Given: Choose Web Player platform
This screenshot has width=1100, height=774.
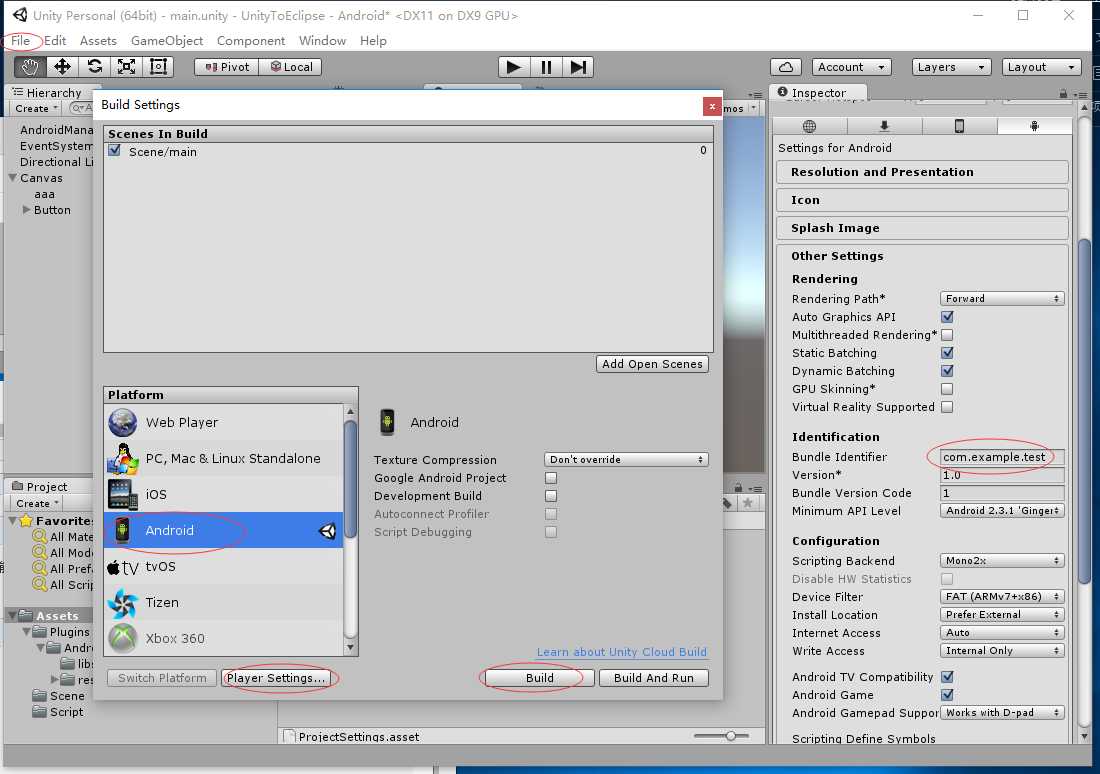Looking at the screenshot, I should [224, 422].
